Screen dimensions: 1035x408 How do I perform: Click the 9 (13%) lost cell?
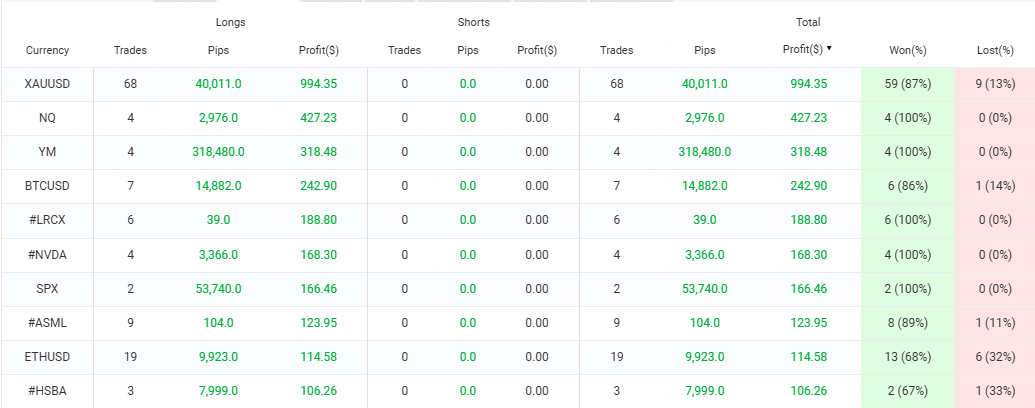point(995,84)
